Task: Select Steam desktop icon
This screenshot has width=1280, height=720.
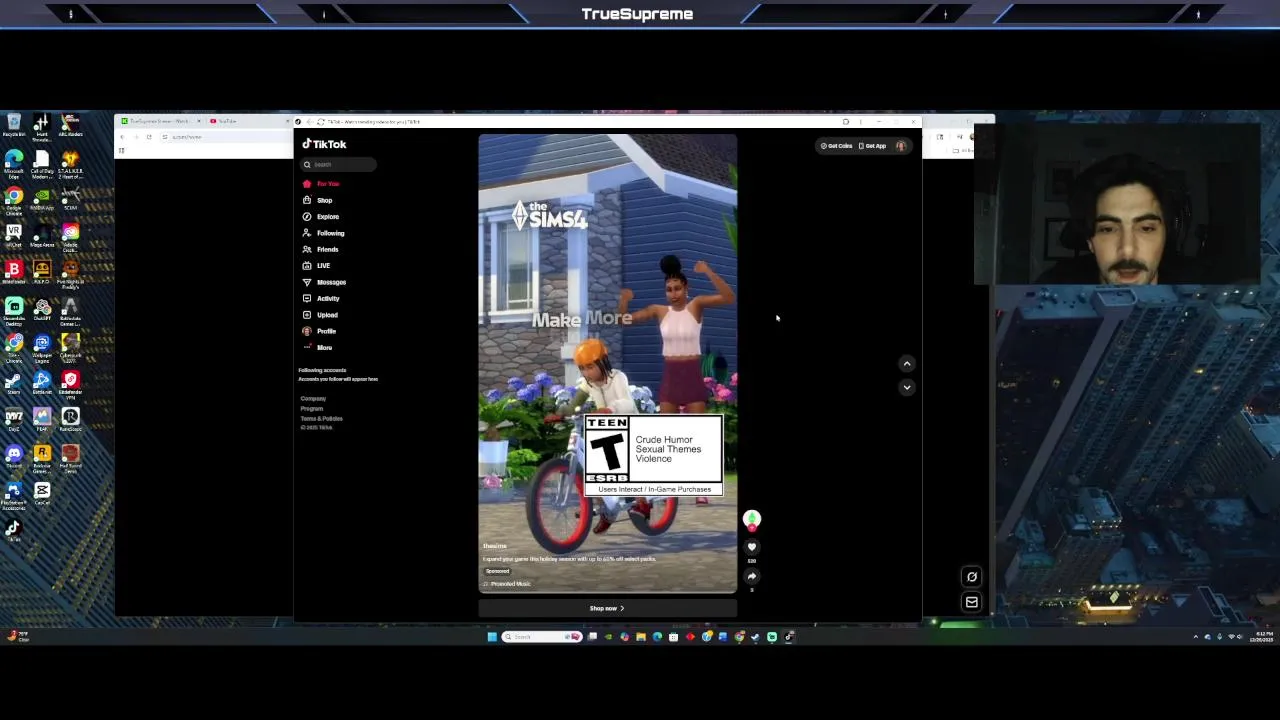Action: pos(14,384)
